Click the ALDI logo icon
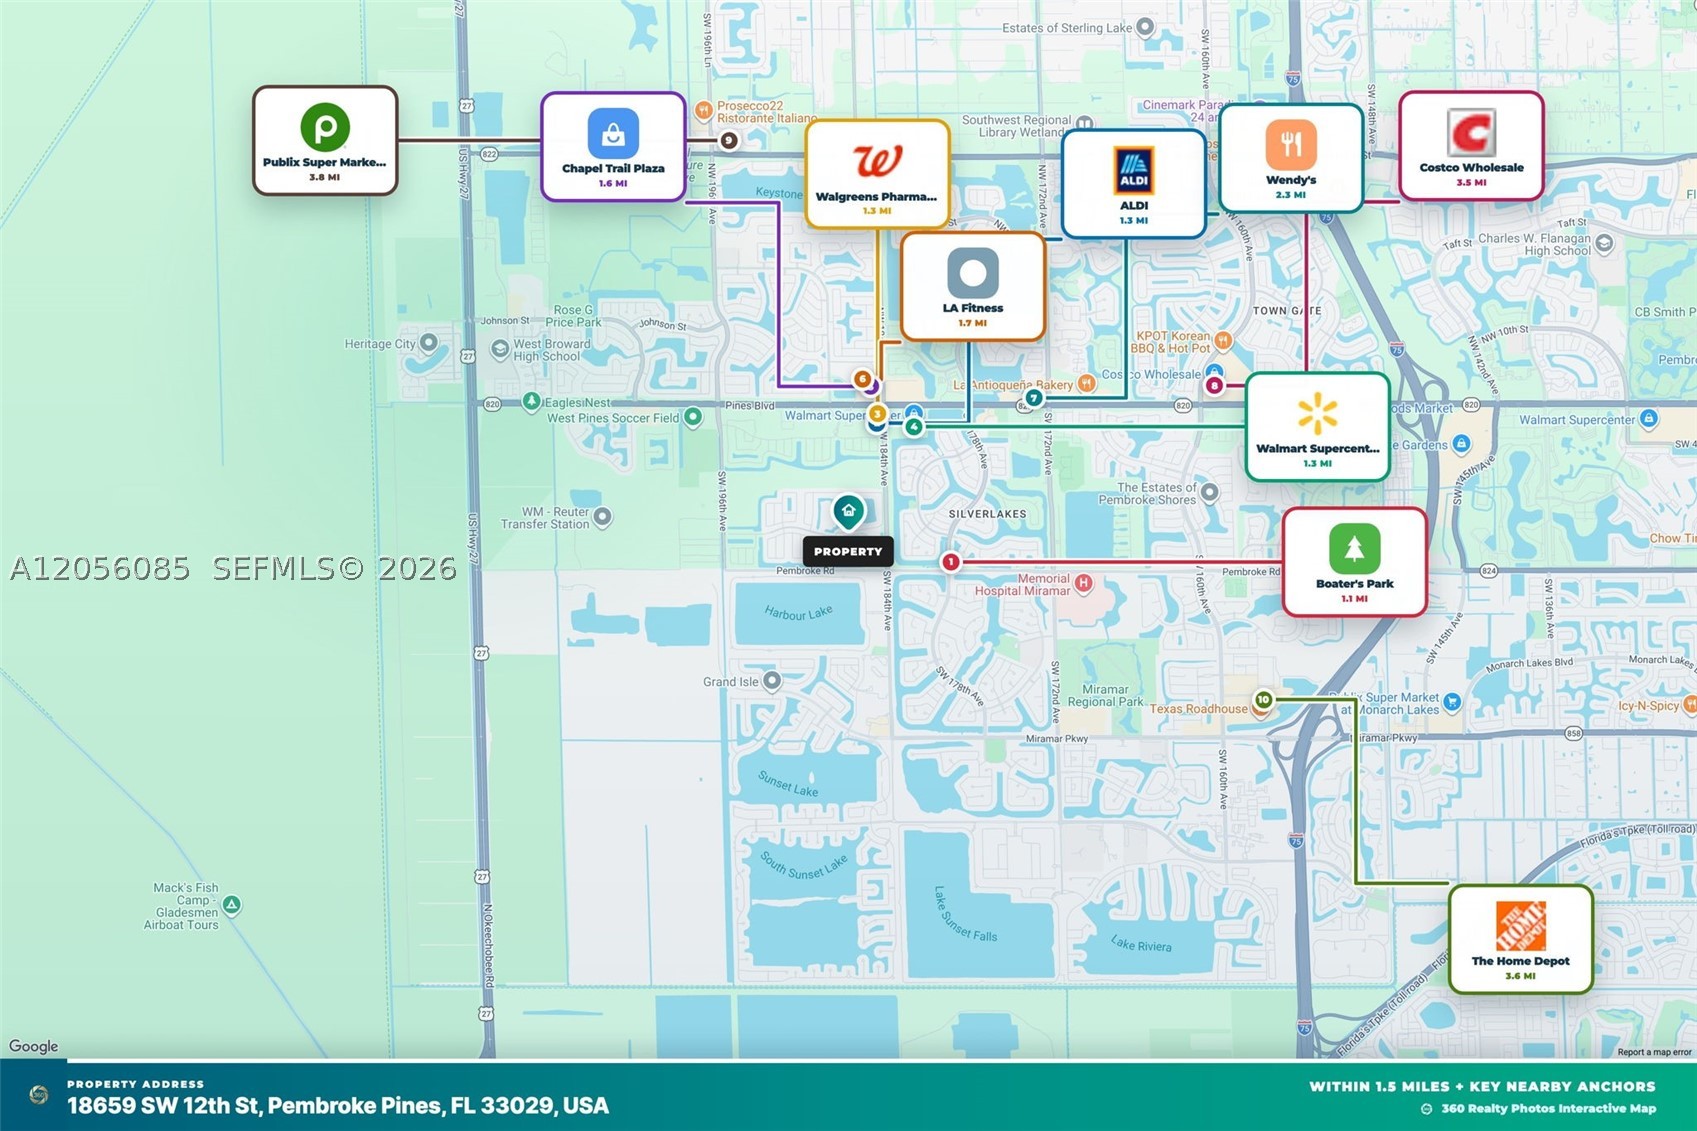 click(x=1134, y=170)
